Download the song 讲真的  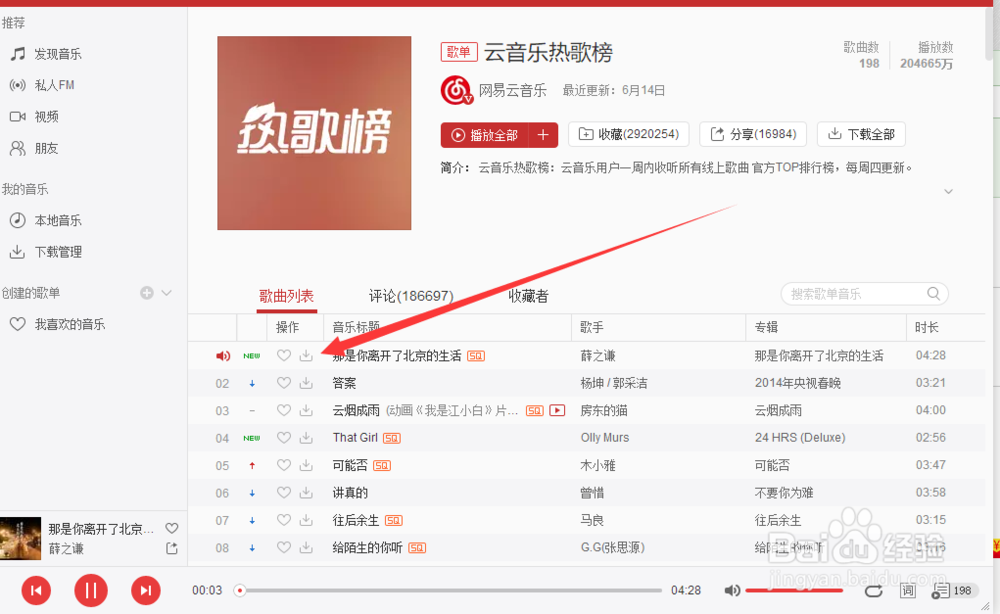(307, 493)
